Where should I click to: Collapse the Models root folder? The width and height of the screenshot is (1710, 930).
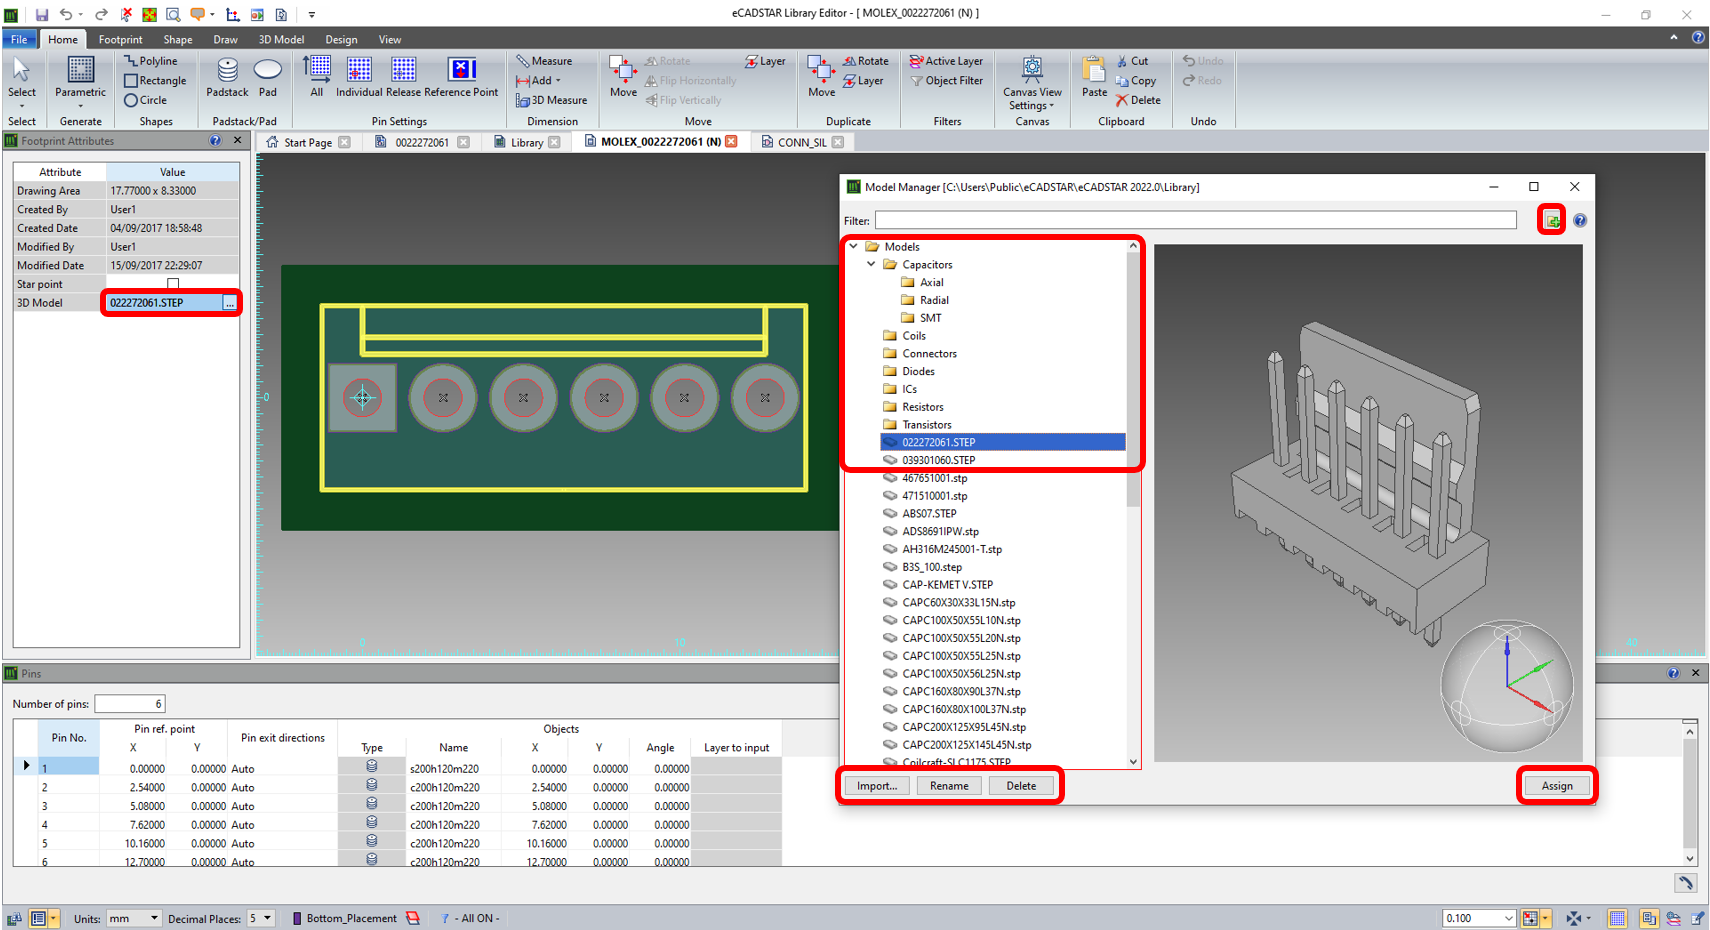(853, 247)
